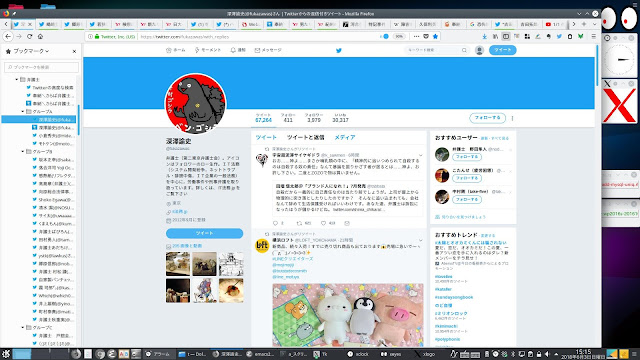Close the bookmarks sidebar with X
The height and width of the screenshot is (360, 640).
pyautogui.click(x=74, y=51)
